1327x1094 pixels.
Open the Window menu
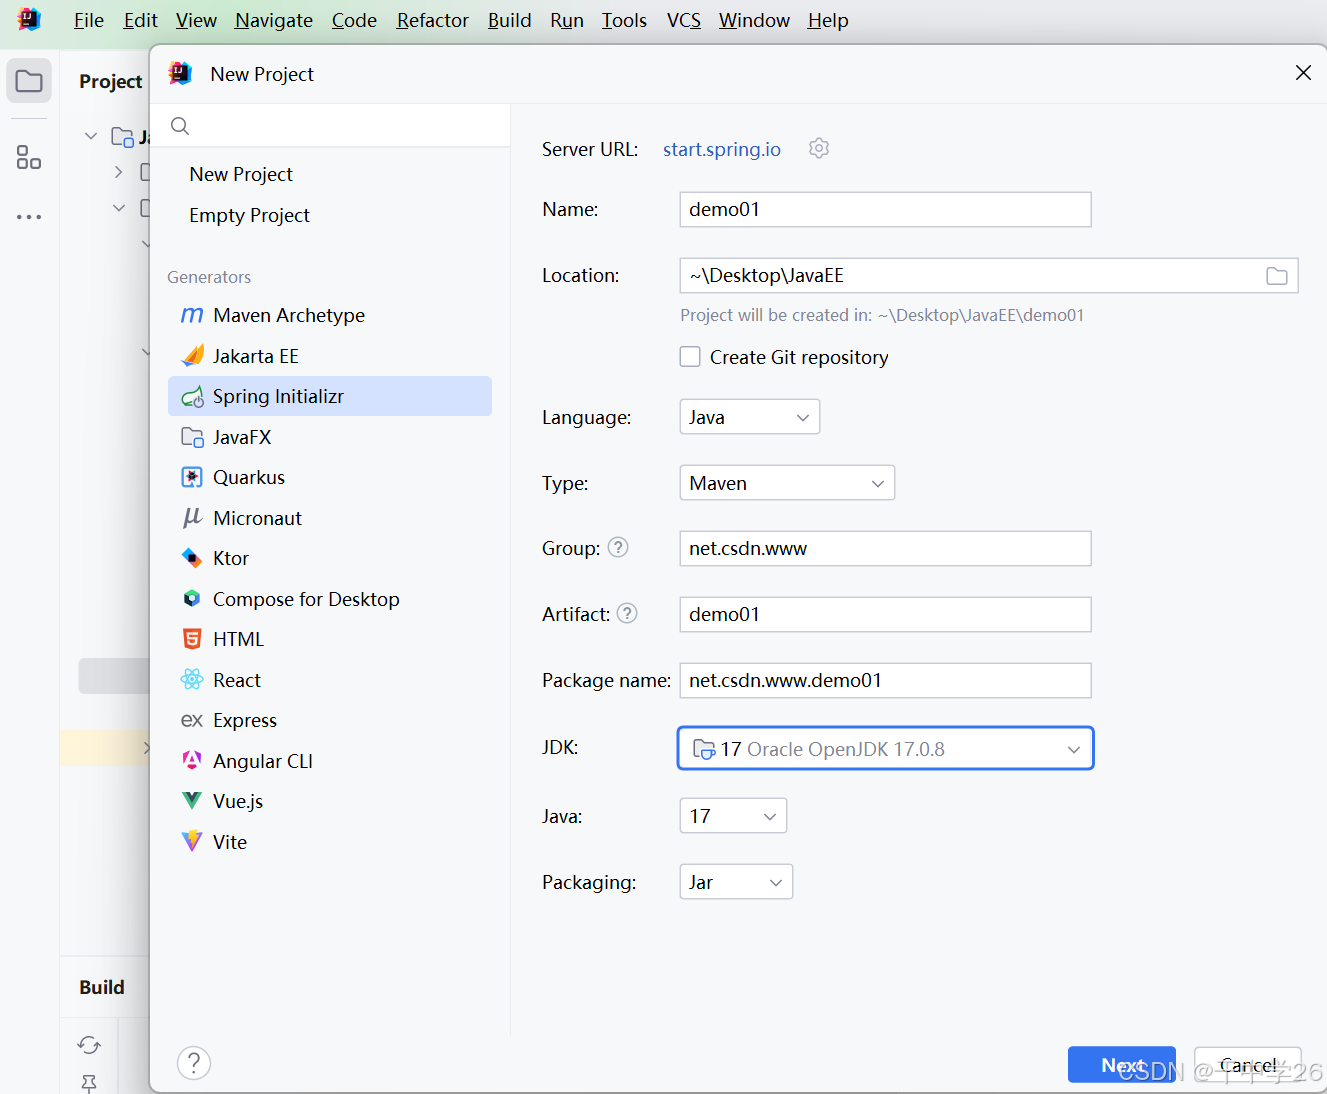(754, 20)
